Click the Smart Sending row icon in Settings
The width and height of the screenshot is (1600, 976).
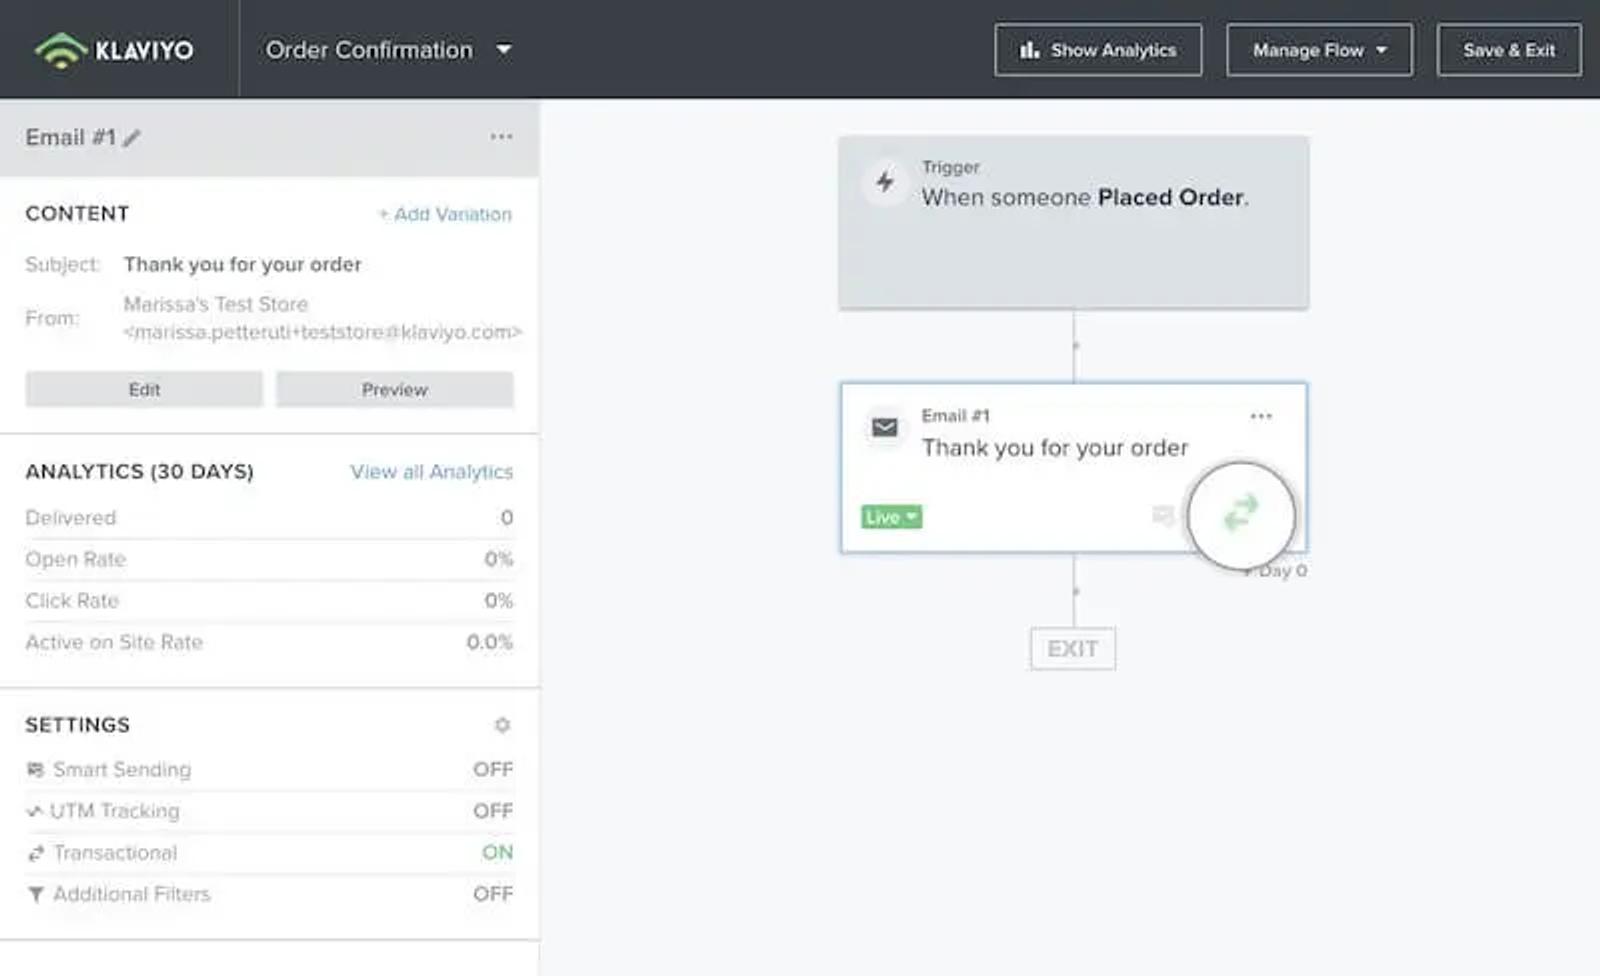click(35, 769)
